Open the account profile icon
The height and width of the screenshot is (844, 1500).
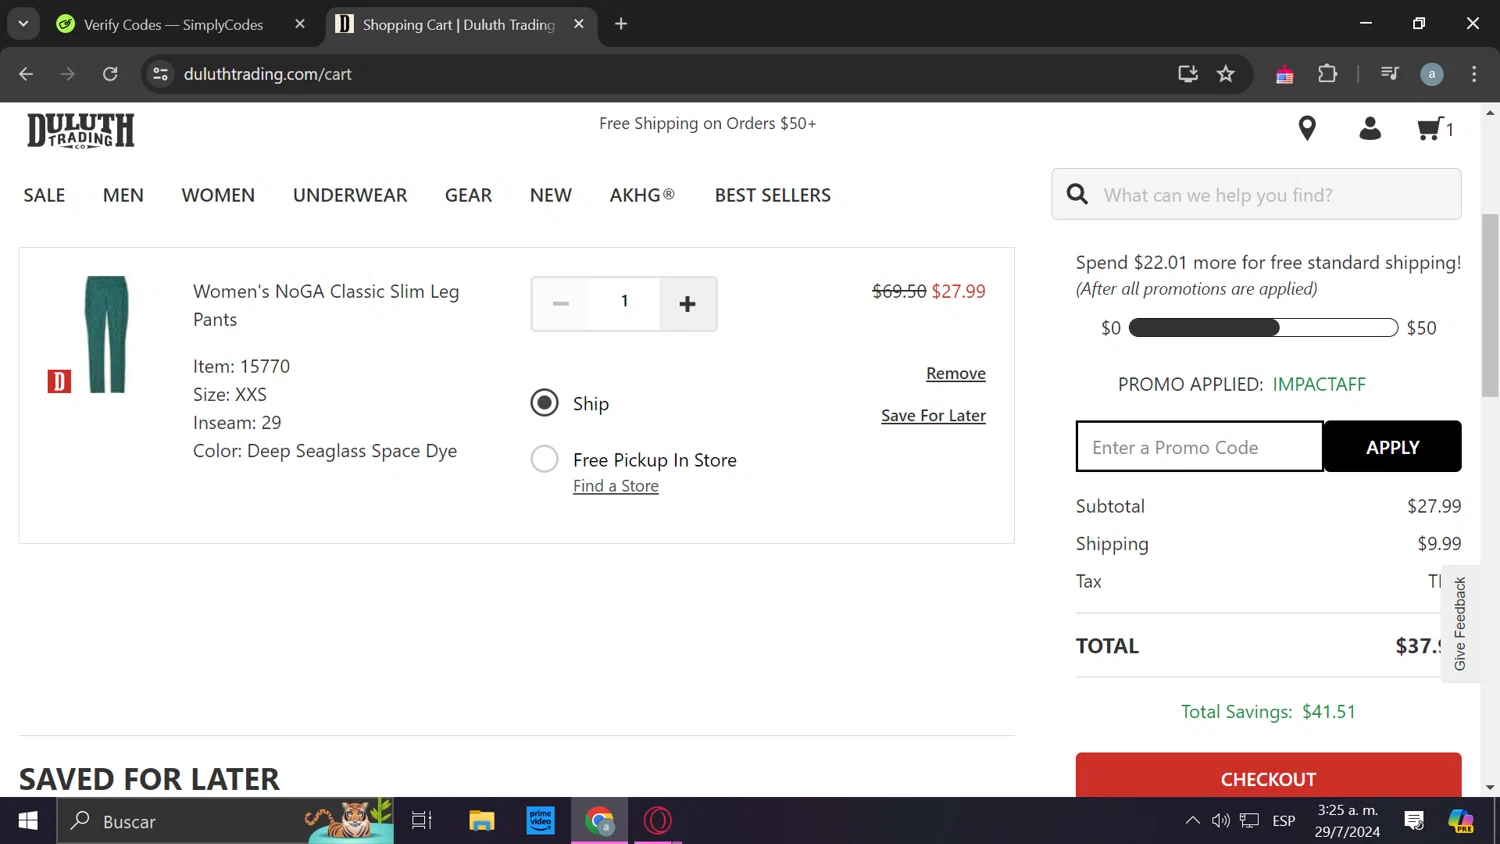click(1370, 128)
